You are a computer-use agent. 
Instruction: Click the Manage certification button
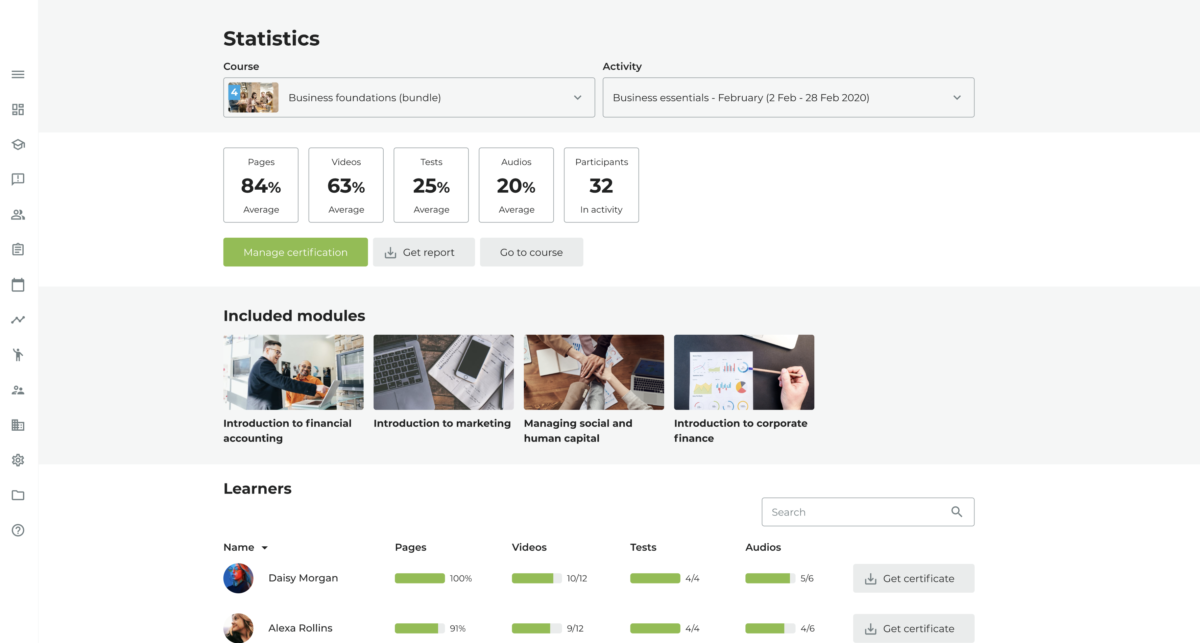tap(295, 252)
